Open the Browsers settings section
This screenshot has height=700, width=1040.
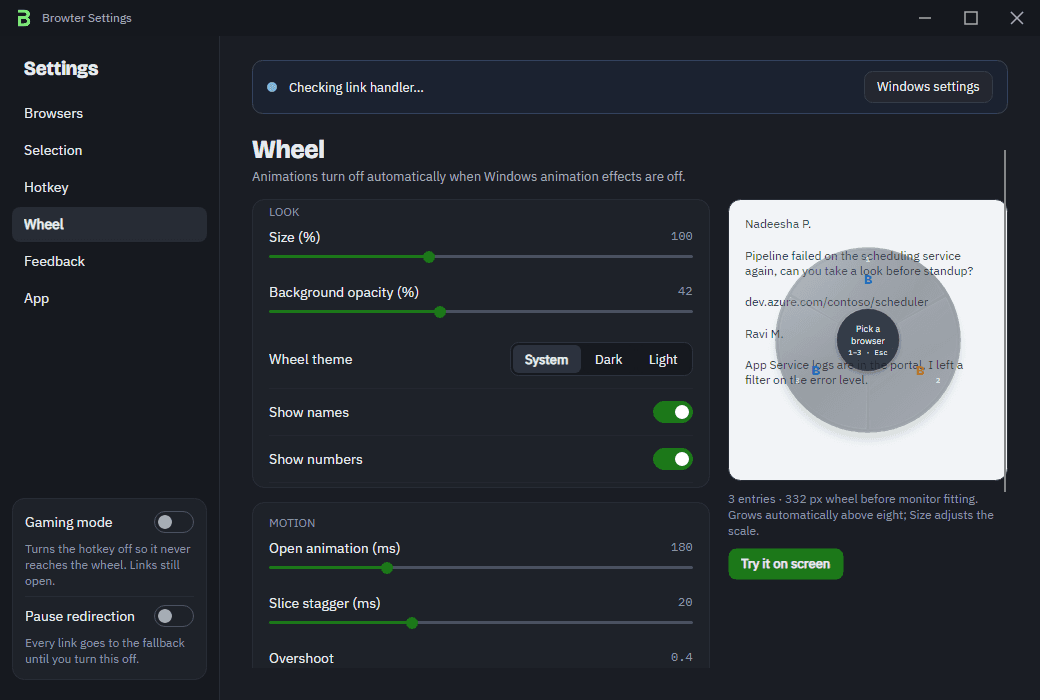pyautogui.click(x=109, y=113)
